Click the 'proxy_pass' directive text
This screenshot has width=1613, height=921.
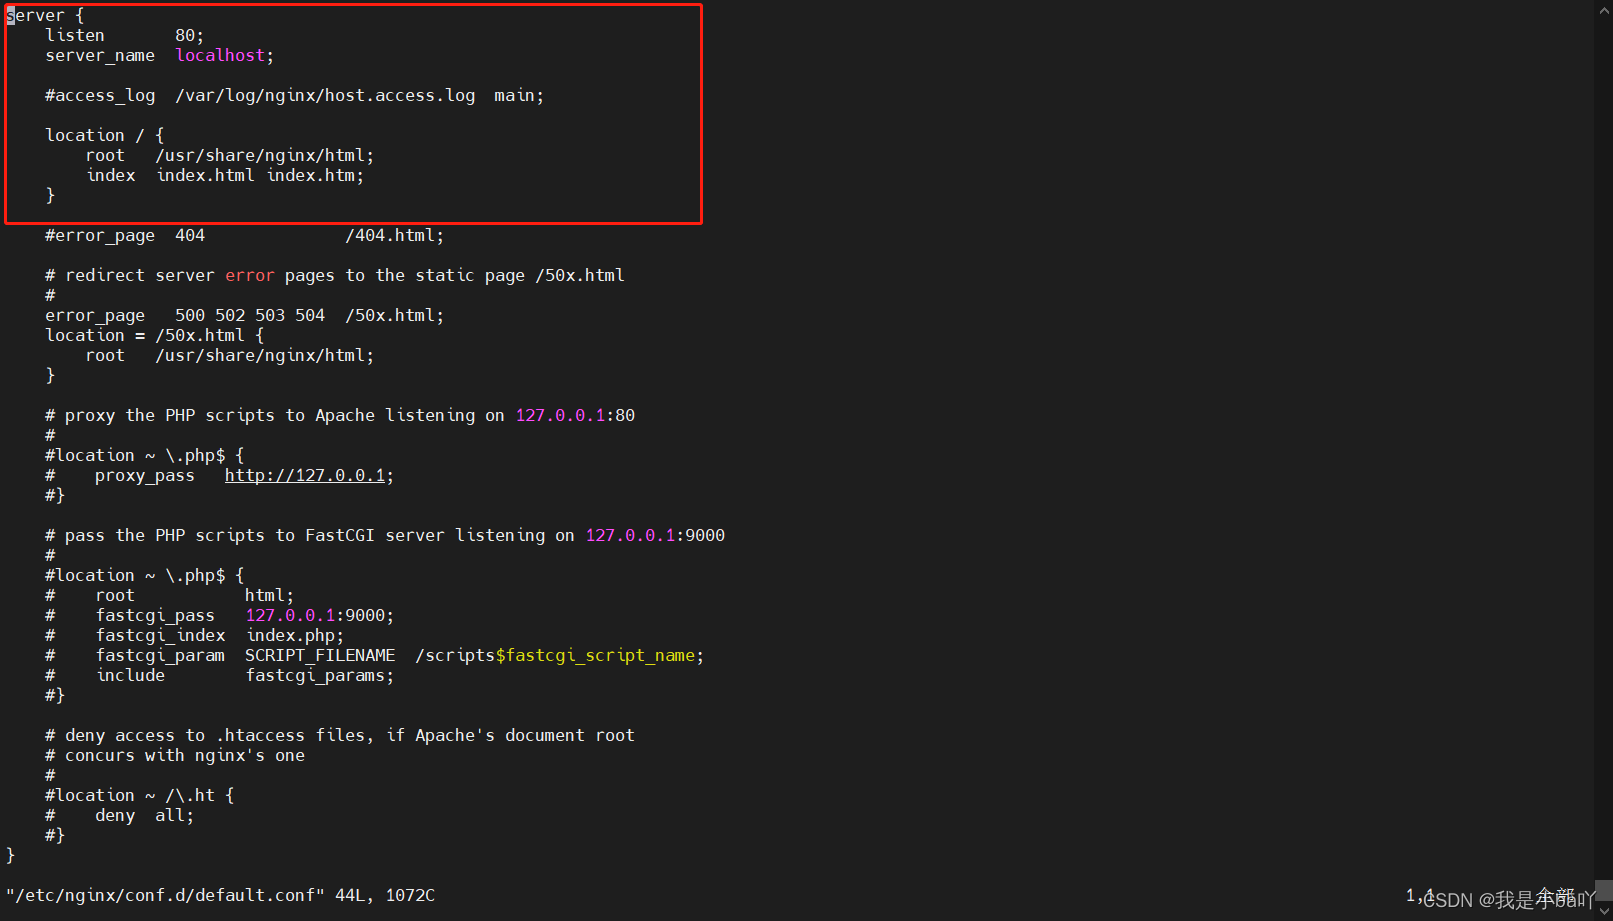pyautogui.click(x=145, y=476)
